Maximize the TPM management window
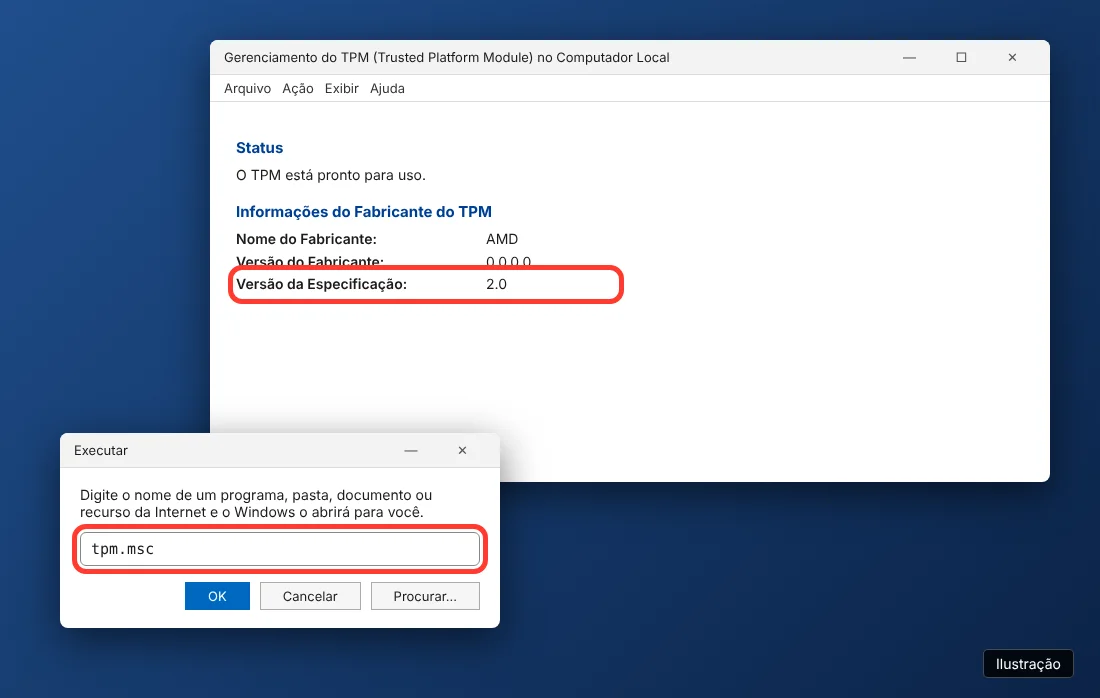Image resolution: width=1100 pixels, height=698 pixels. 961,58
